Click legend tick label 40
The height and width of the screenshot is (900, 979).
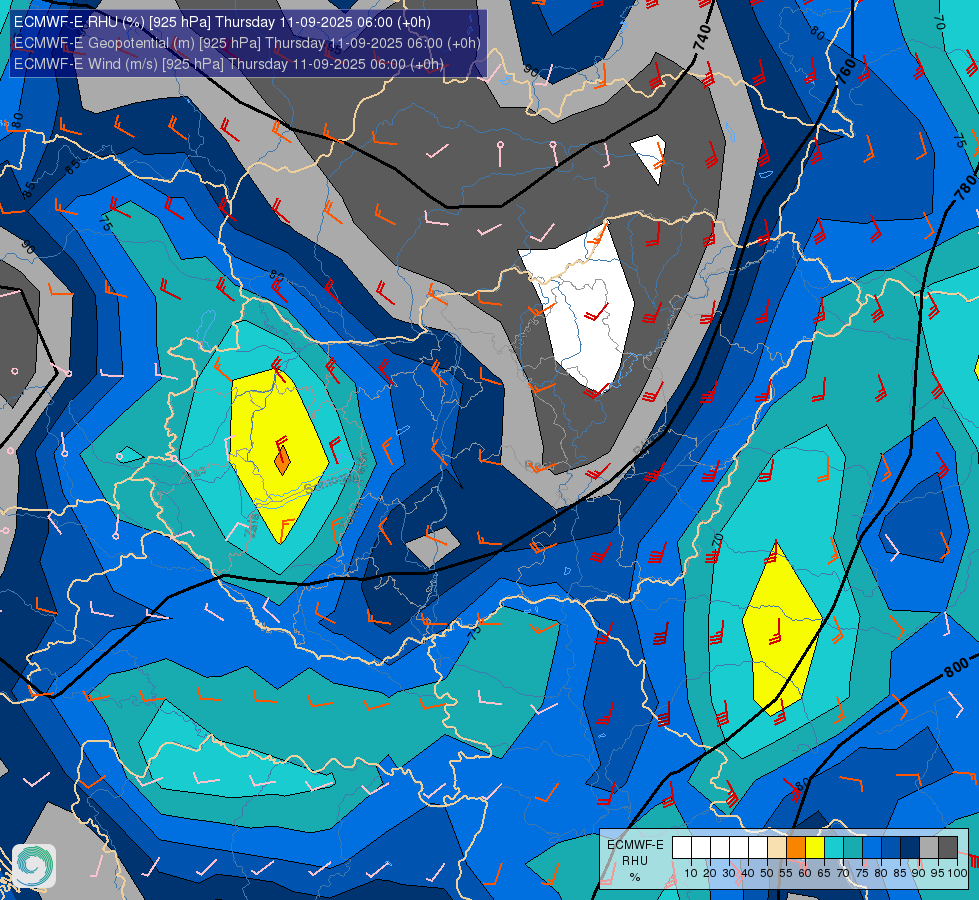tap(748, 873)
